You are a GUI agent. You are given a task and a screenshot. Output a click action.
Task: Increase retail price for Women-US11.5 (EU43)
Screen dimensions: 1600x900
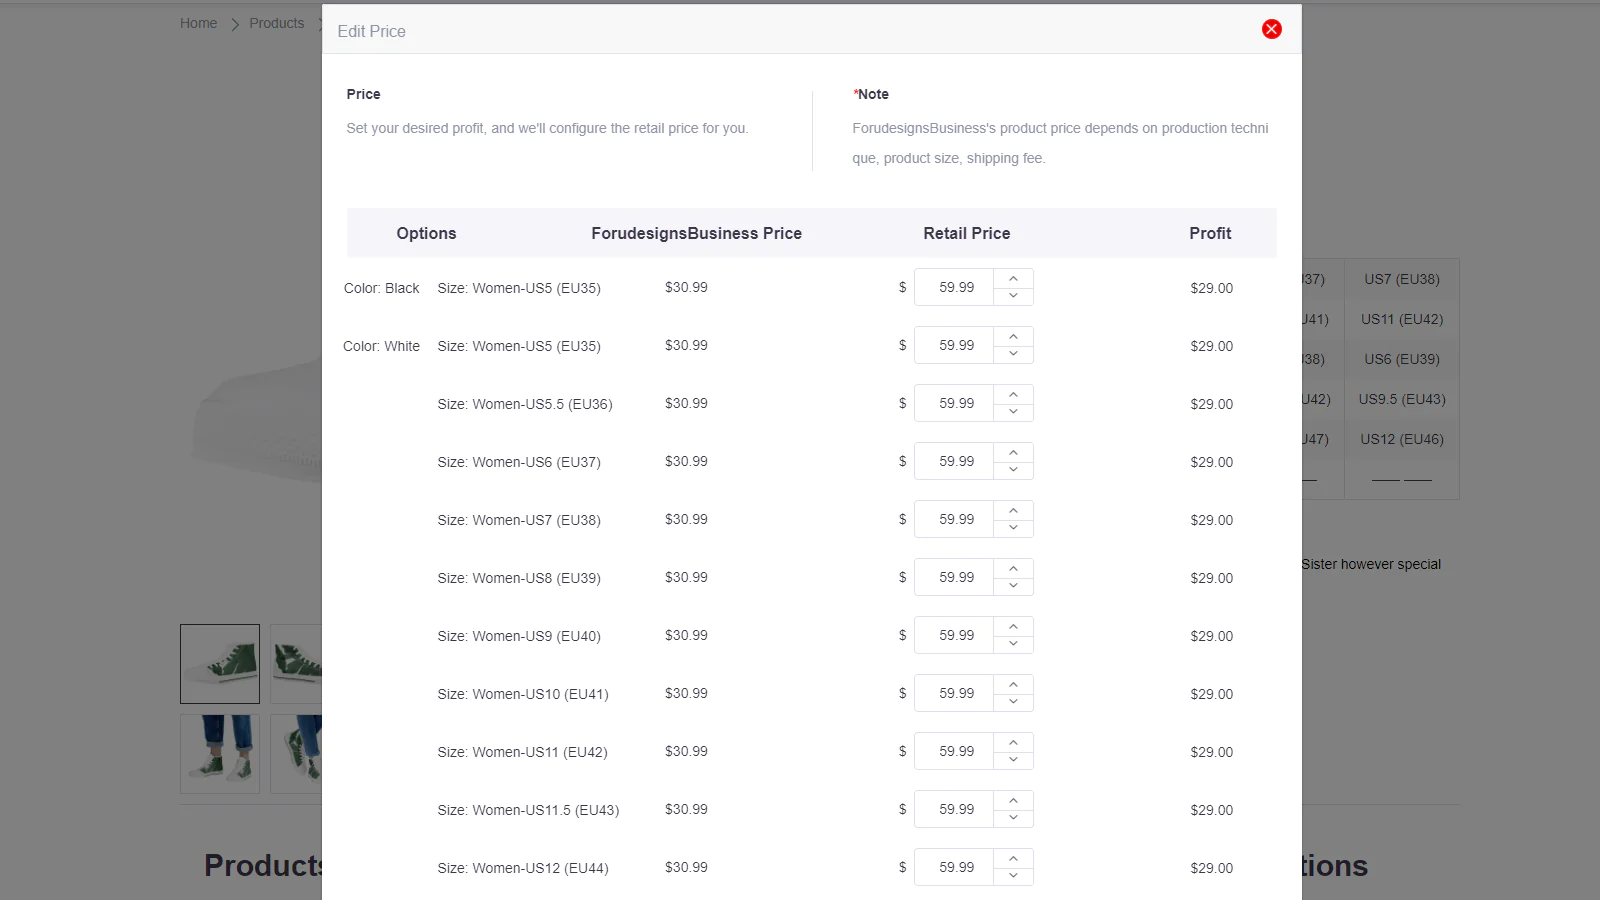(x=1013, y=800)
